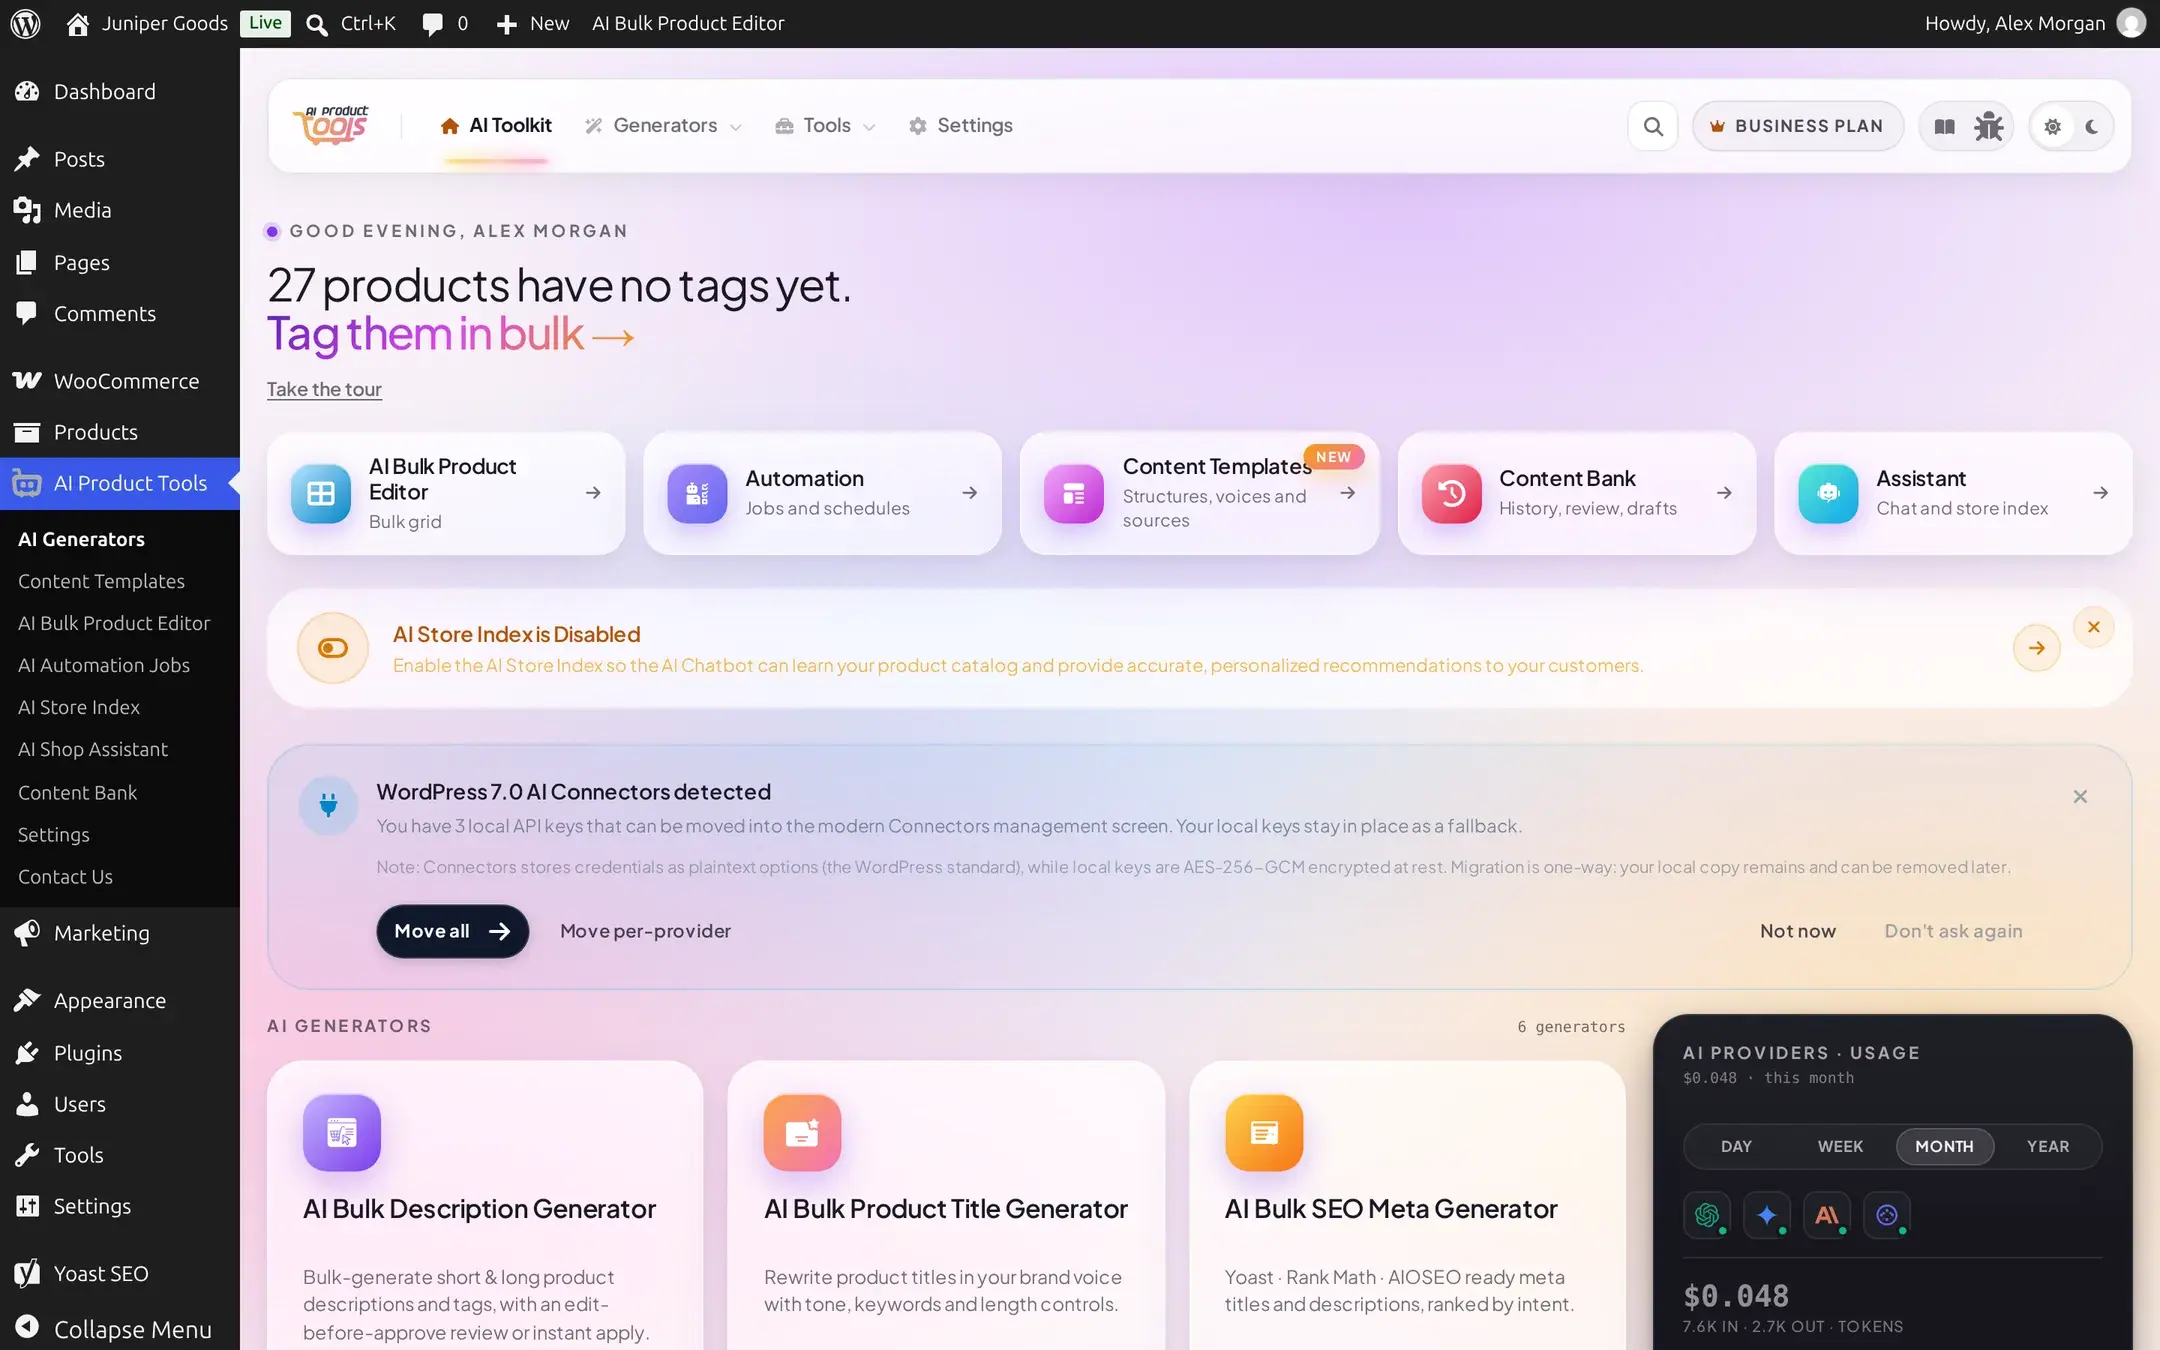Open the New content admin bar menu

click(x=533, y=23)
